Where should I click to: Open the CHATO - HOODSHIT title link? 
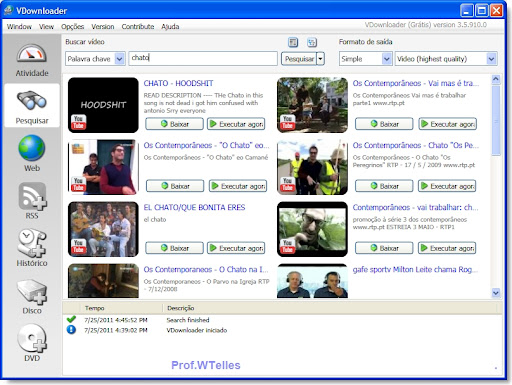(x=178, y=83)
